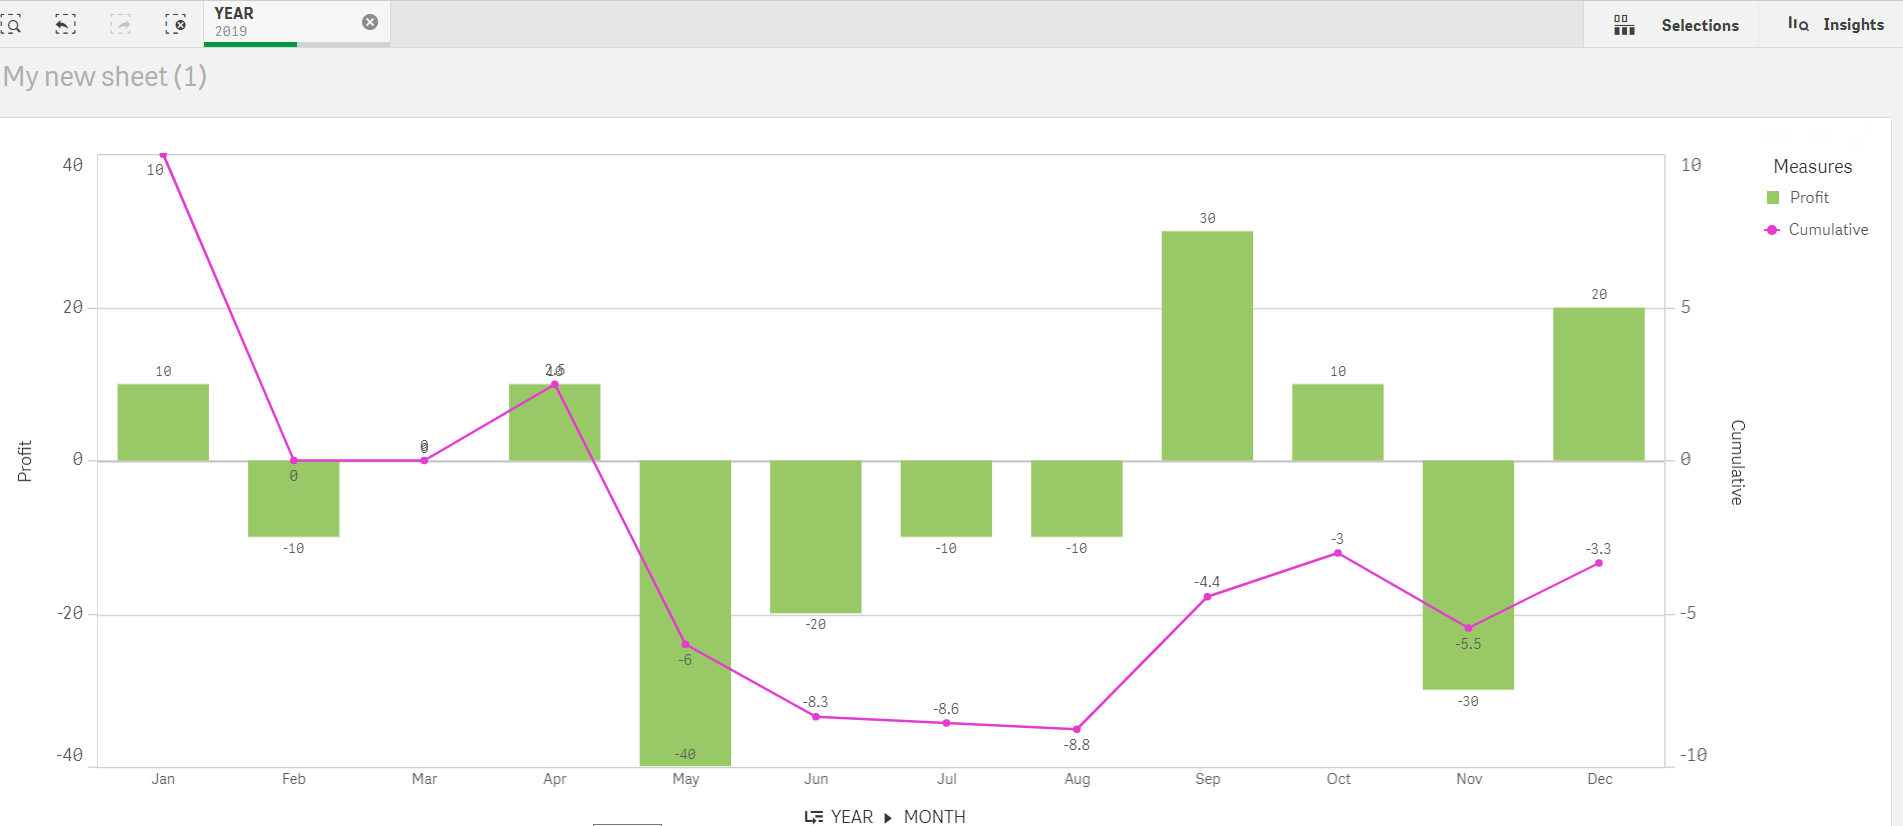Screen dimensions: 1903x826
Task: Expand the YEAR selection dropdown
Action: (280, 22)
